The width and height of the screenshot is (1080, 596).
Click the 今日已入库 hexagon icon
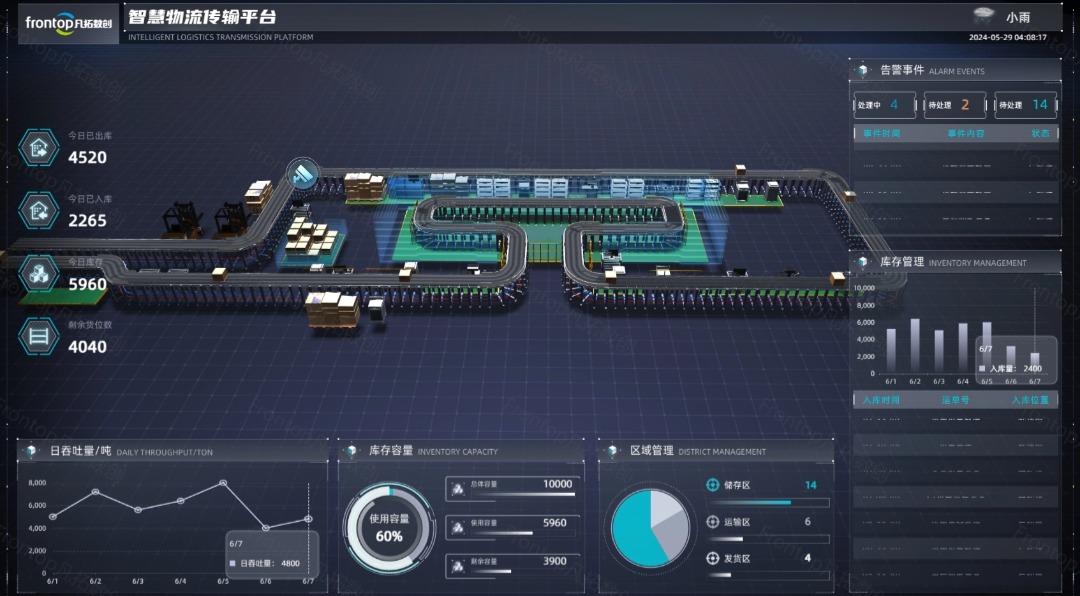tap(39, 211)
